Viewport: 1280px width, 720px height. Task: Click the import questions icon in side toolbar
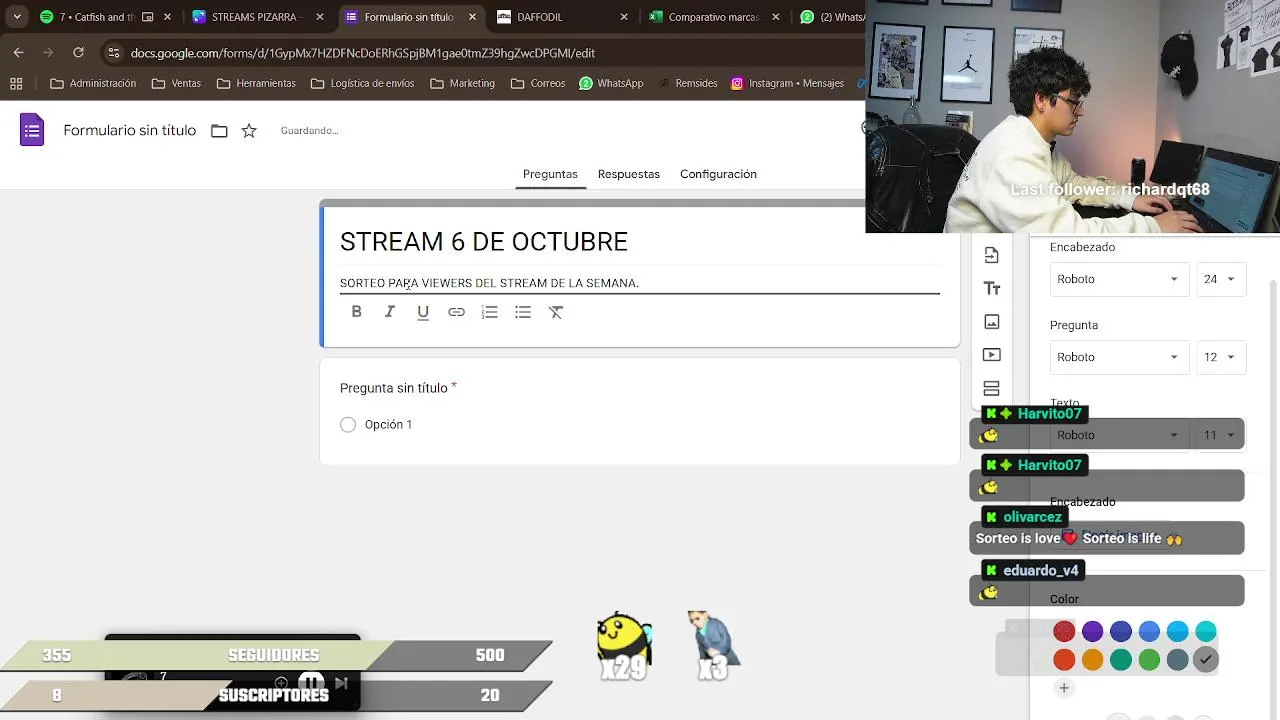[992, 255]
